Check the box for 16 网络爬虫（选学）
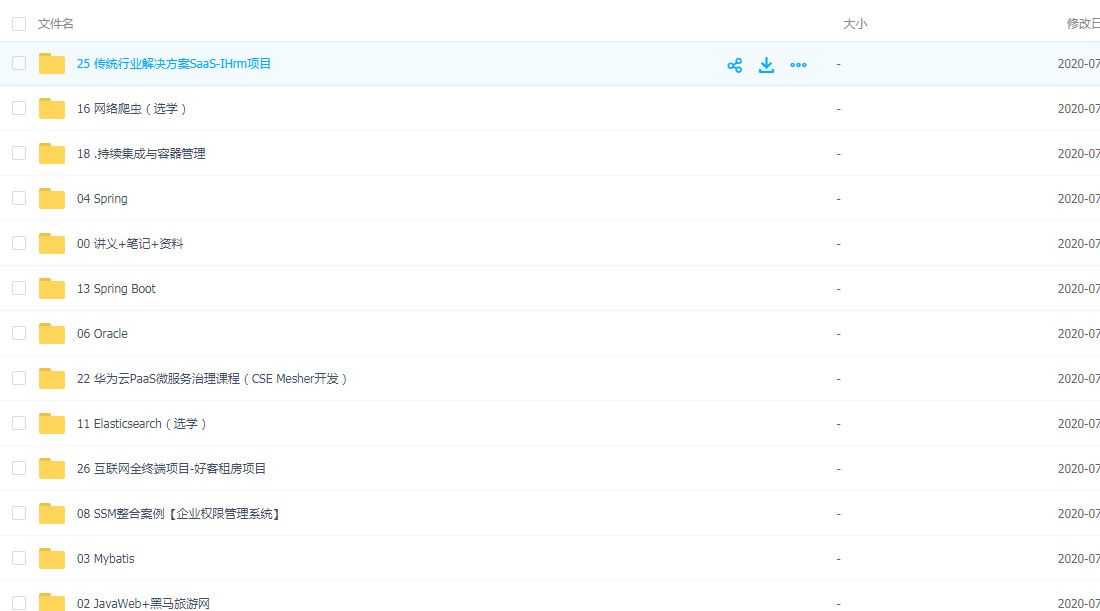The width and height of the screenshot is (1100, 611). 19,108
